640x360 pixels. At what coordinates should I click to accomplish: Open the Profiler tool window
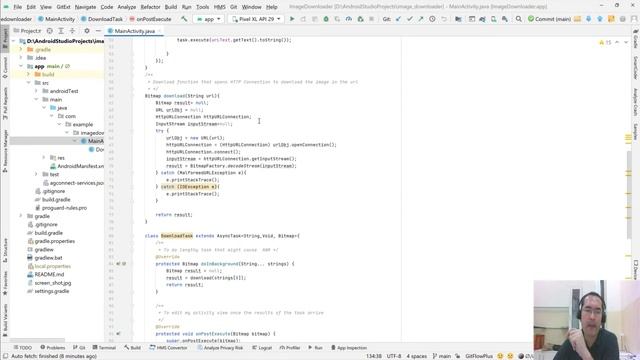pos(290,348)
